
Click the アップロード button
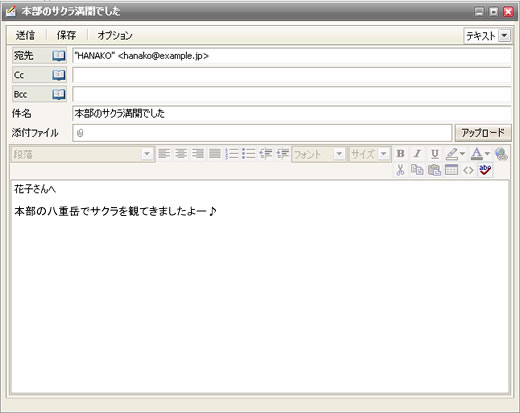[483, 133]
